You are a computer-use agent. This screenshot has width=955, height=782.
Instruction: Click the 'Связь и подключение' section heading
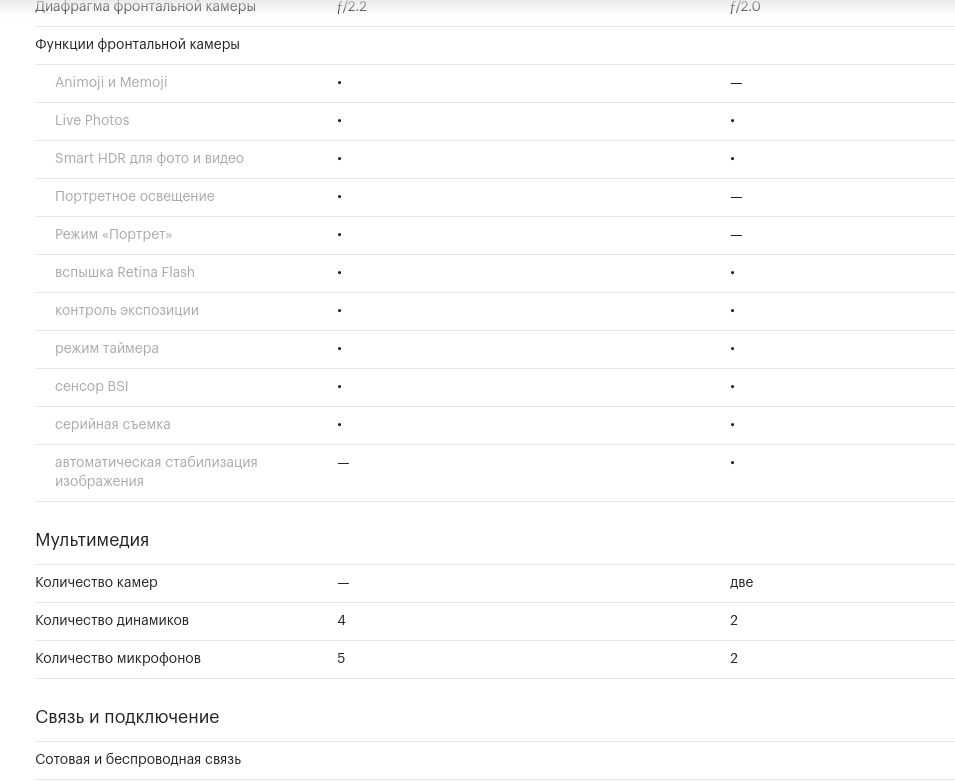pos(127,717)
